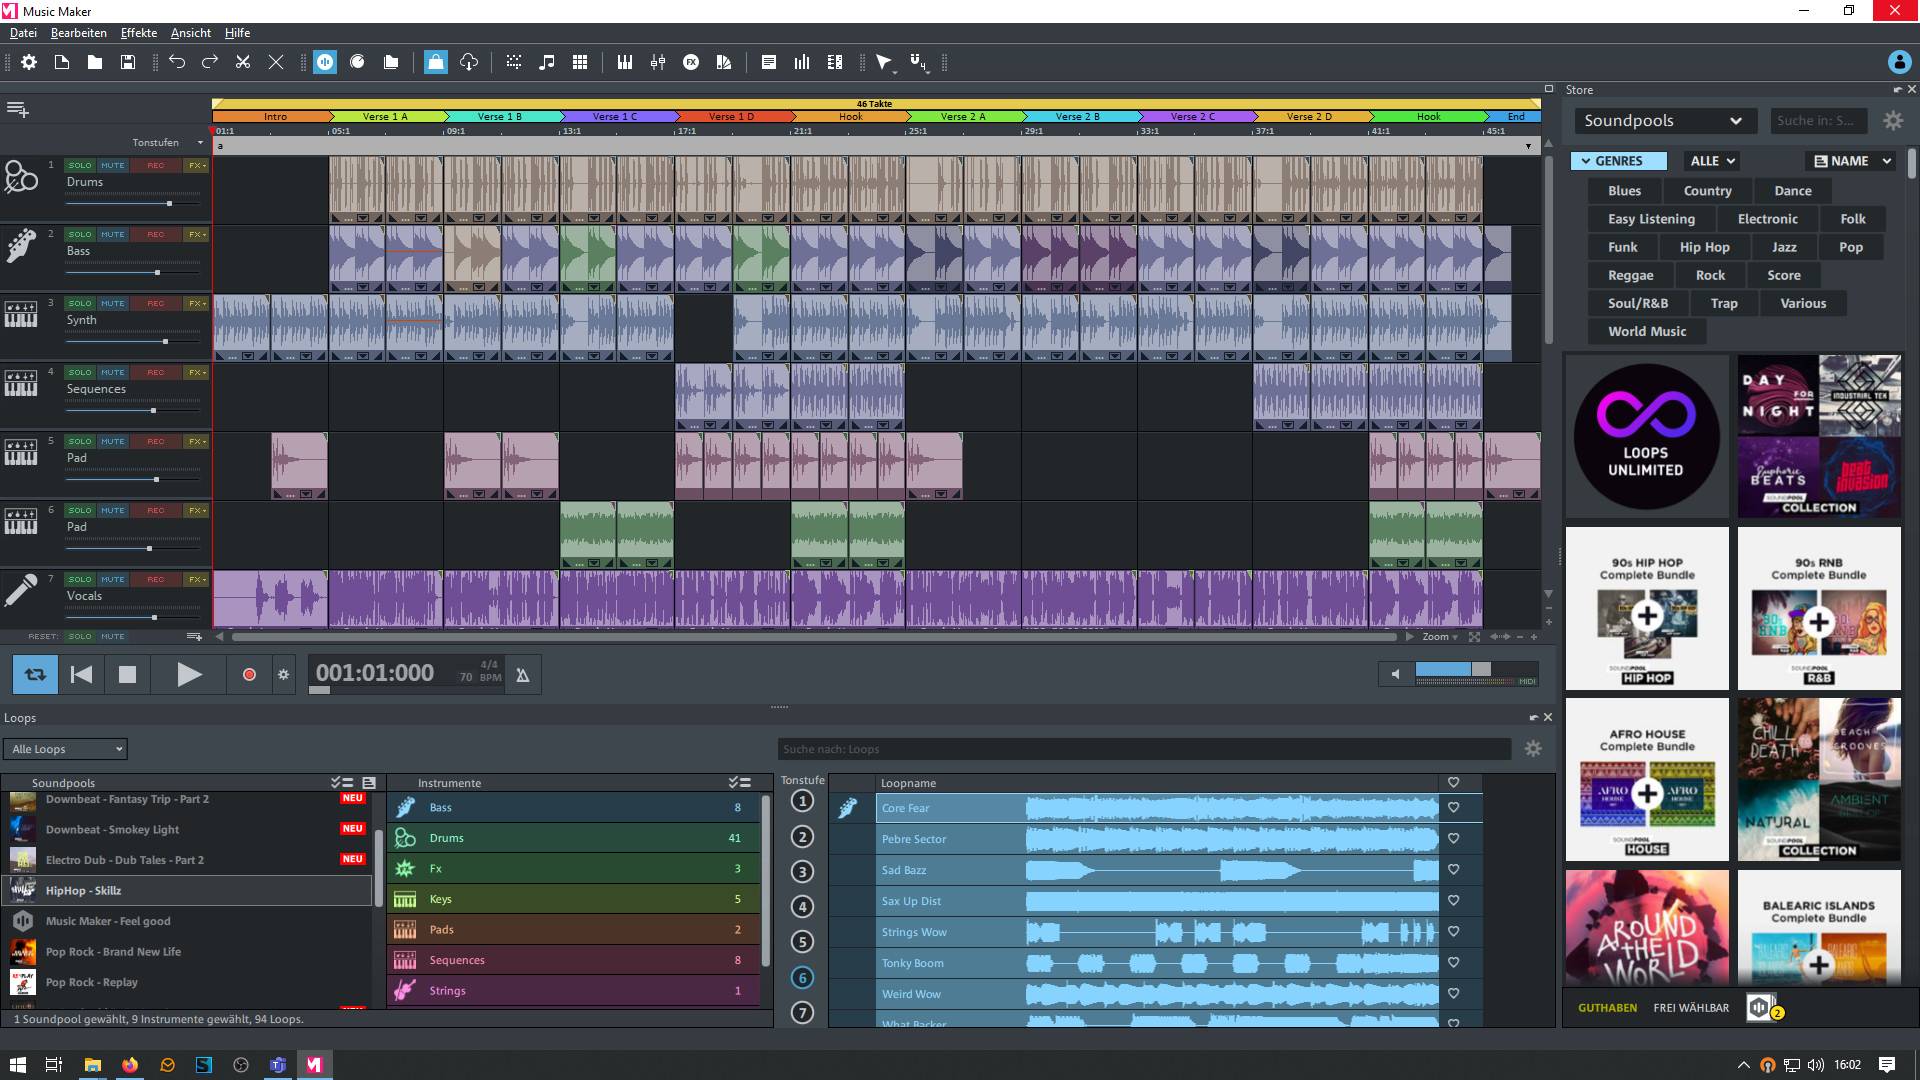Open the Alle Loops filter dropdown
1920x1080 pixels.
63,748
